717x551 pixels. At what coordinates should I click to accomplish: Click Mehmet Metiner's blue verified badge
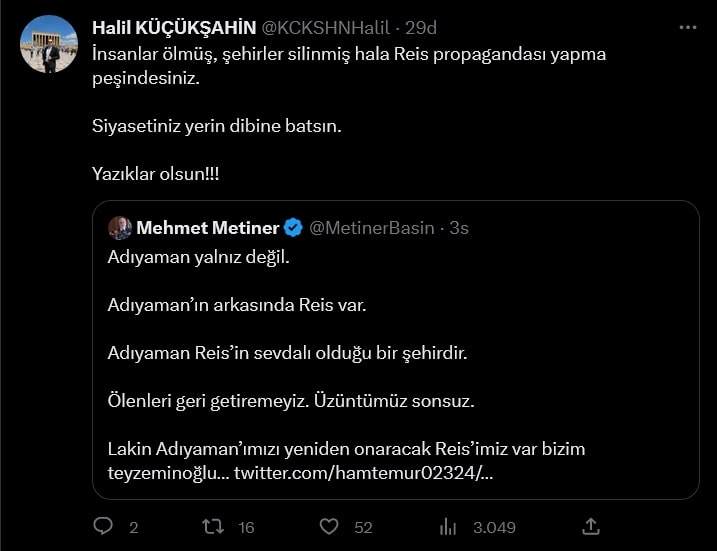[x=293, y=228]
